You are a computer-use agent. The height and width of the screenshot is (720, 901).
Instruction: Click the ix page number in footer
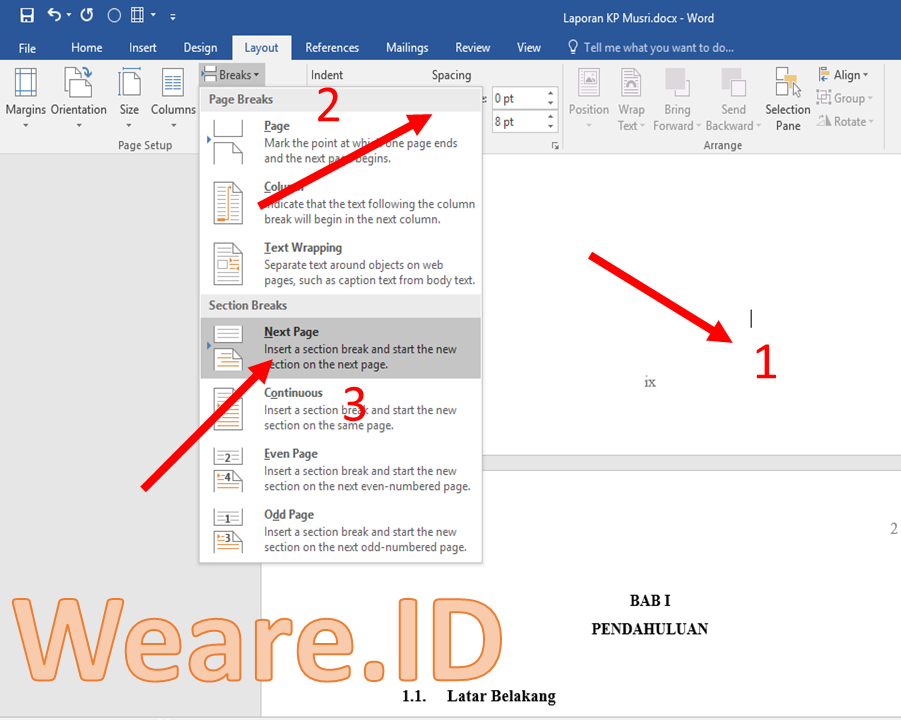(x=650, y=382)
